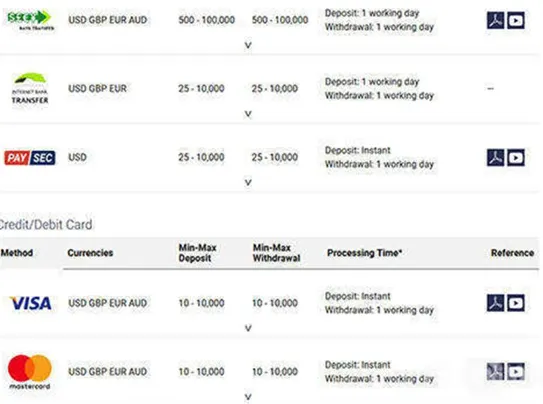Click the Min-Max Deposit column header
The width and height of the screenshot is (543, 404).
pyautogui.click(x=197, y=253)
